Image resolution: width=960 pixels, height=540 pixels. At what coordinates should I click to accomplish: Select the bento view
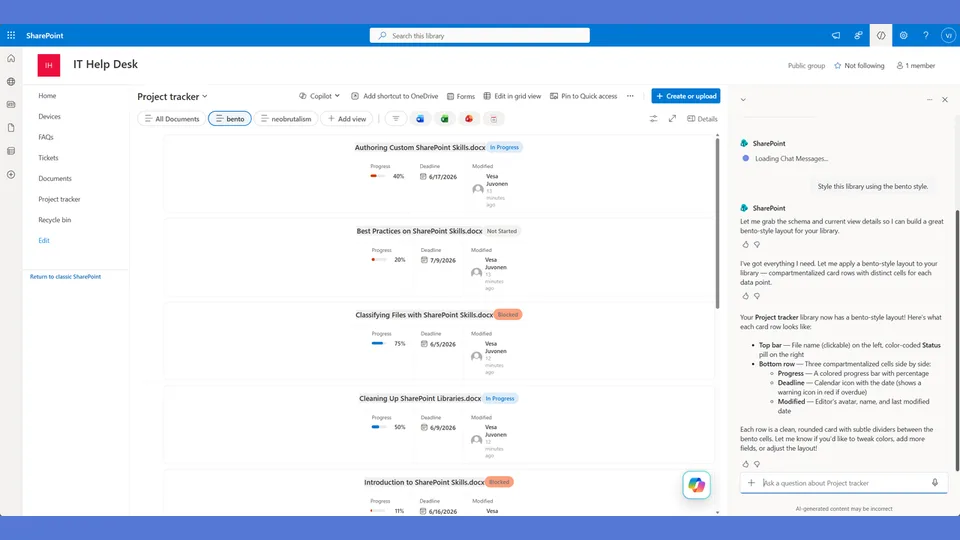click(230, 119)
